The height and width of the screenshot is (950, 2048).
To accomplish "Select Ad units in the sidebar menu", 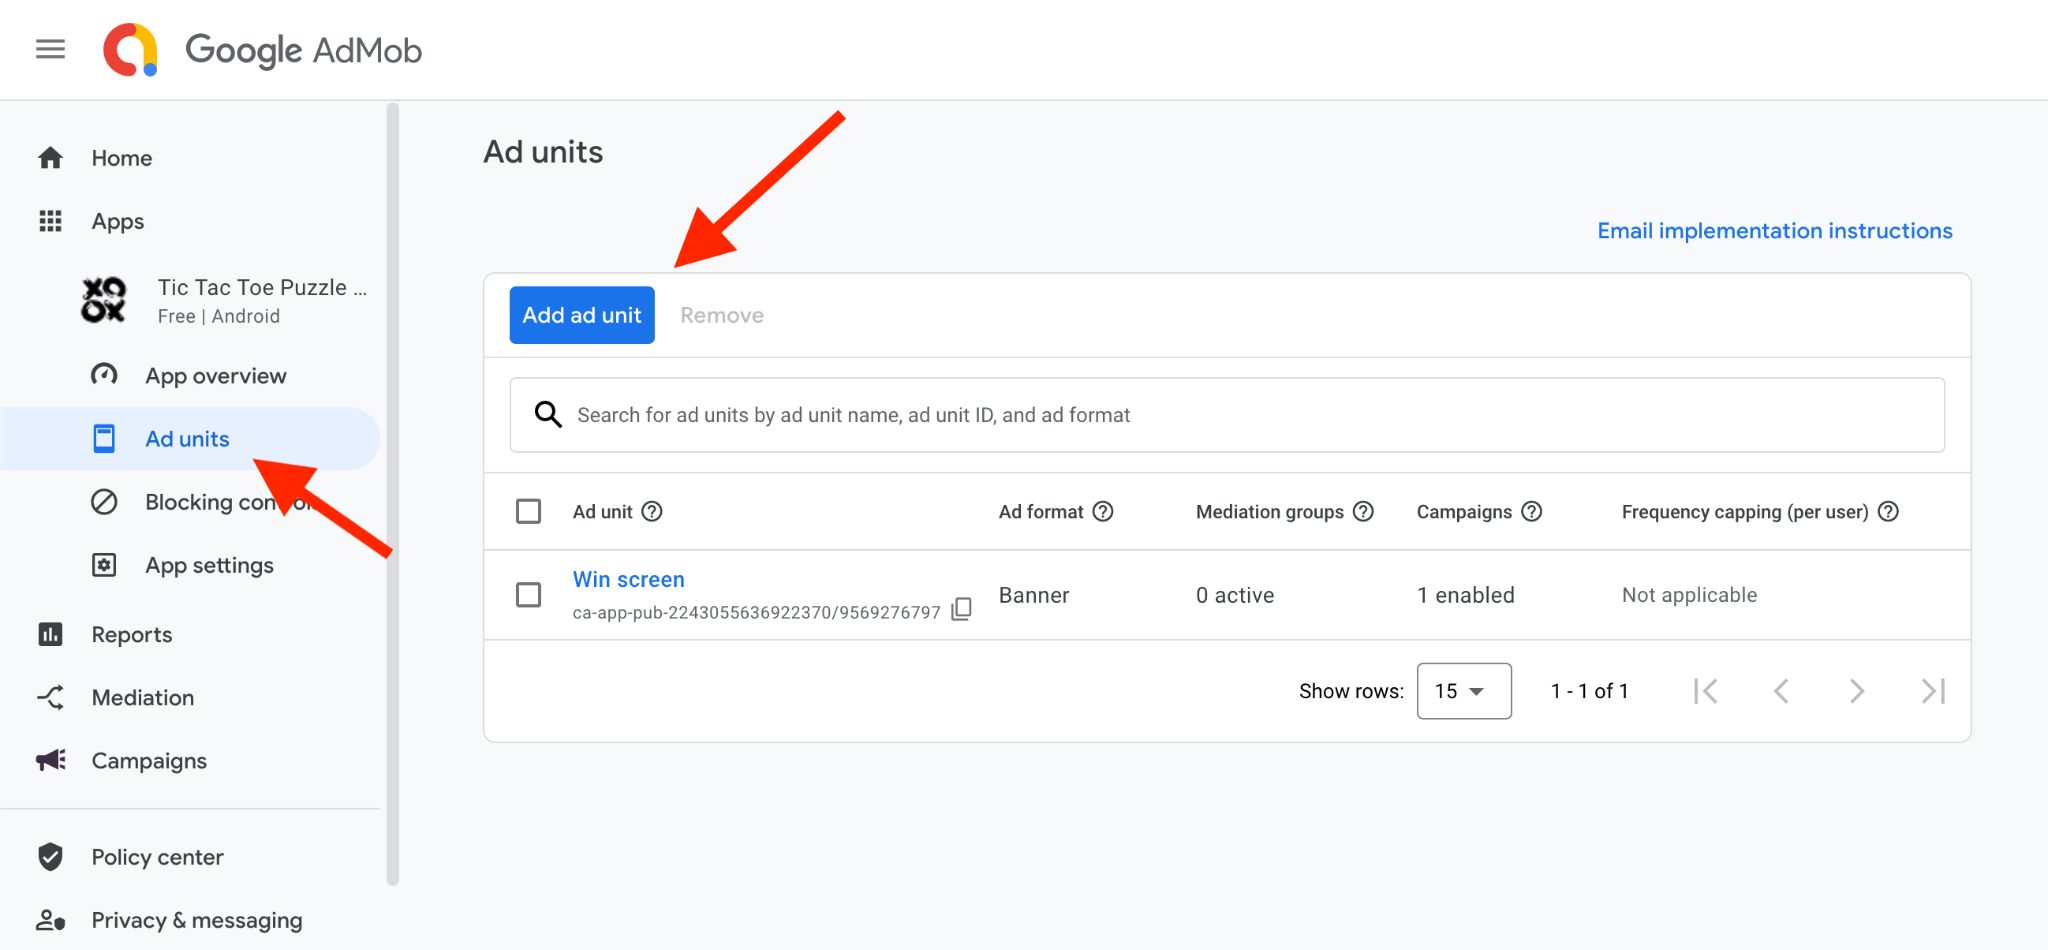I will point(186,438).
